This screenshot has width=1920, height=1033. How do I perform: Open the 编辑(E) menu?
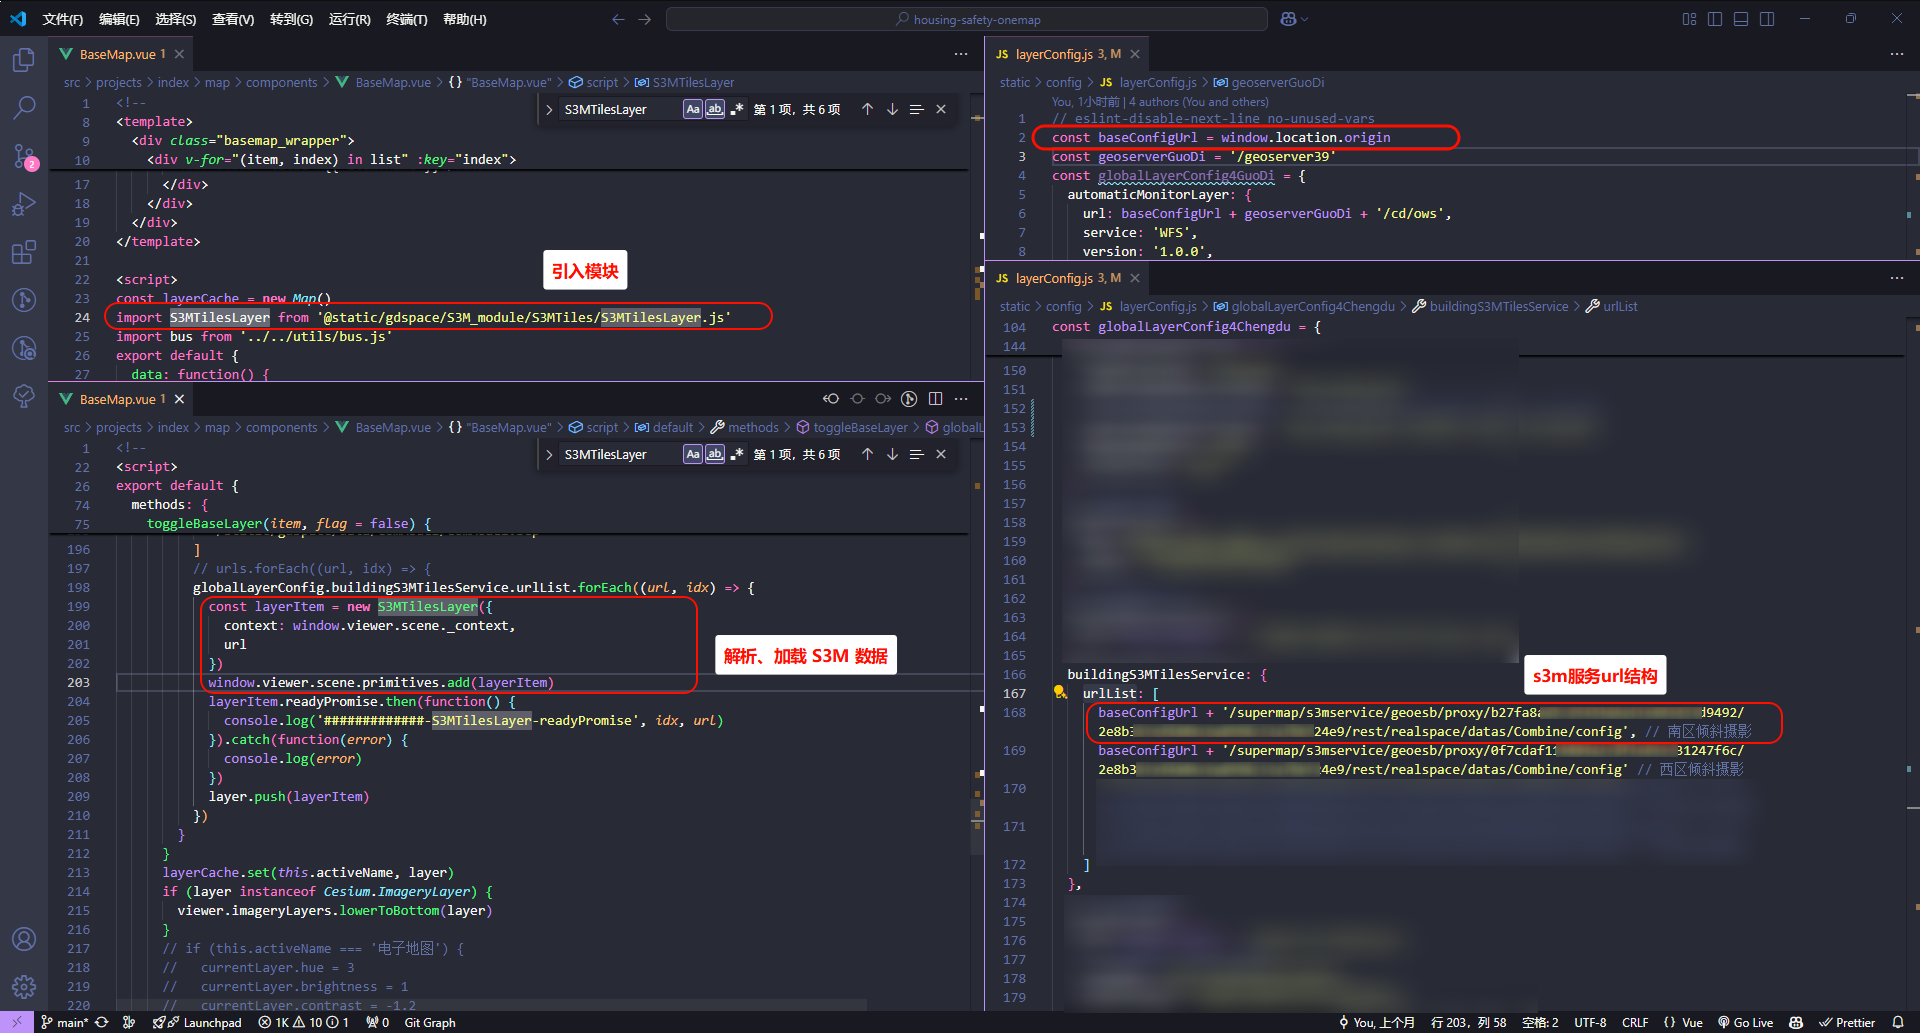click(119, 19)
